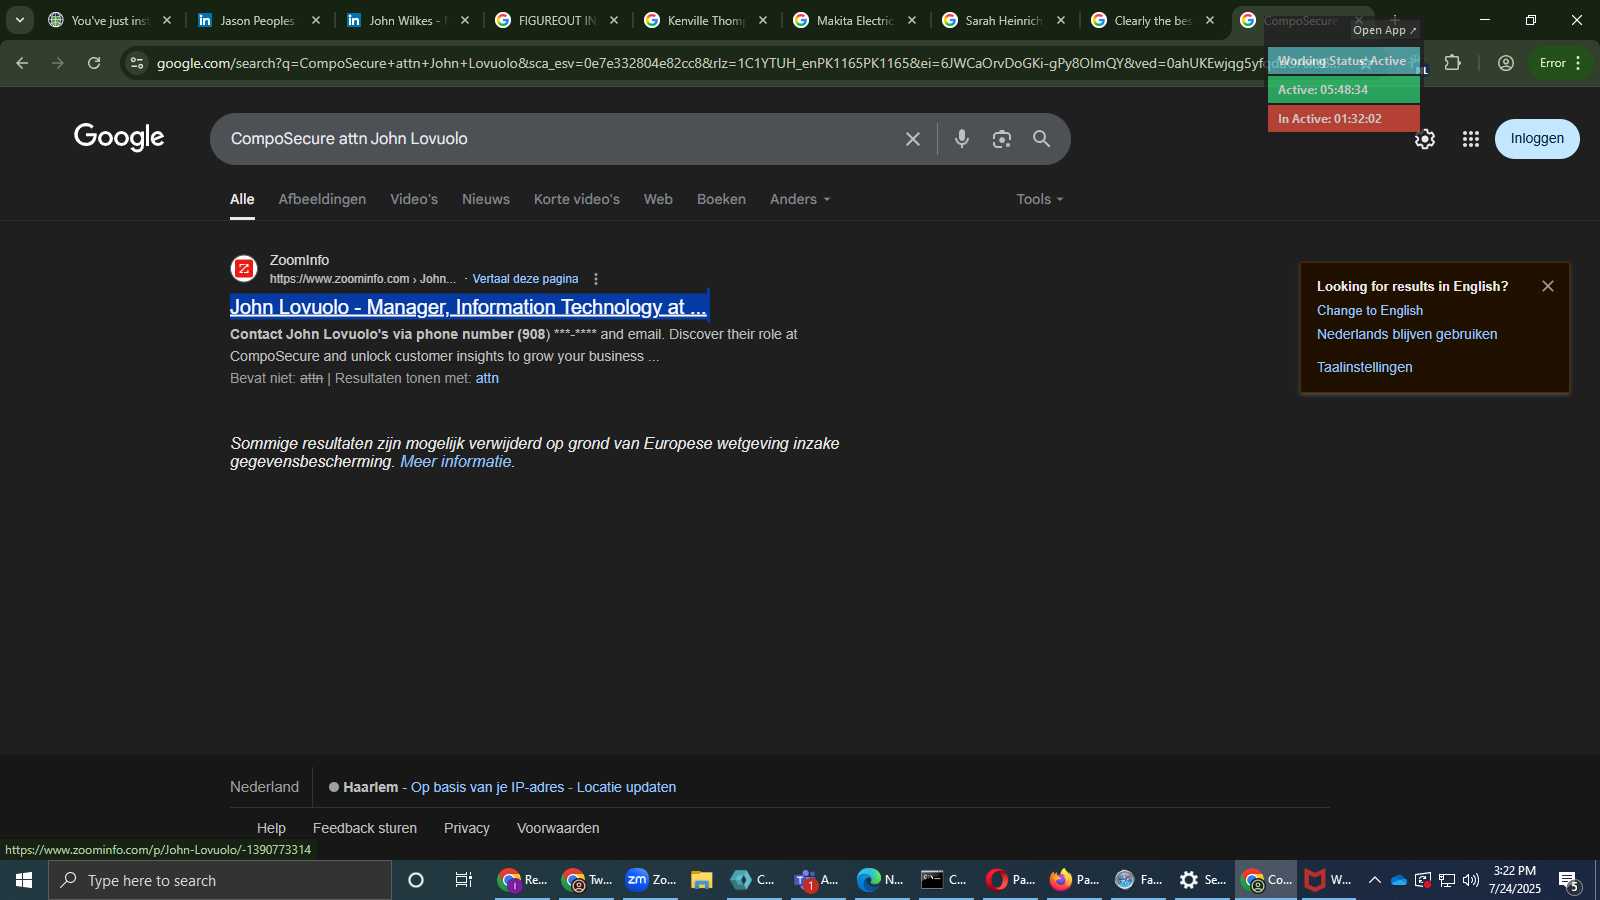Select the Afbeeldingen search filter

322,199
